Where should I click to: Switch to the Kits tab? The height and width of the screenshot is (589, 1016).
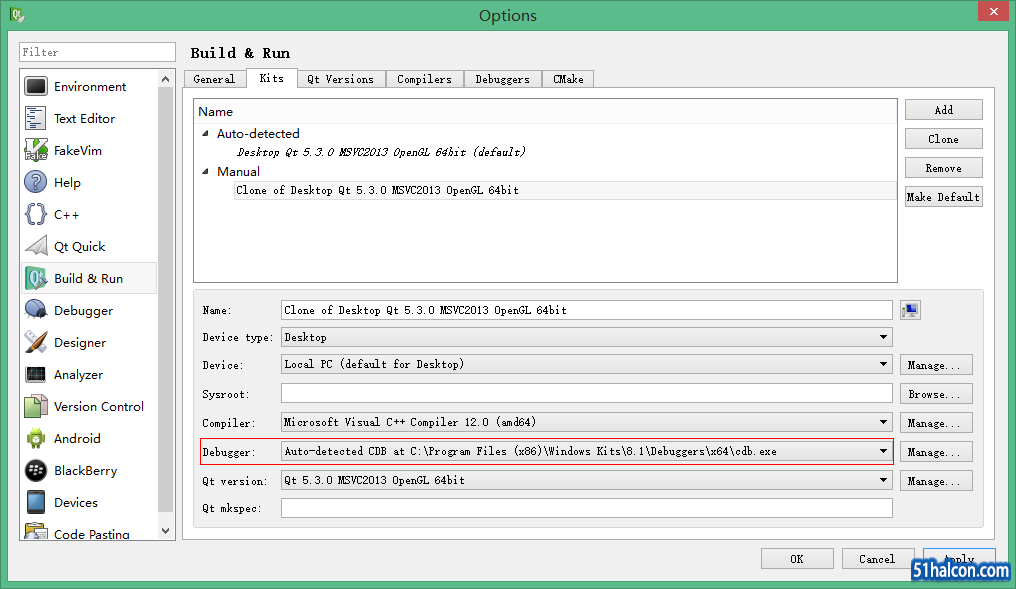coord(271,78)
